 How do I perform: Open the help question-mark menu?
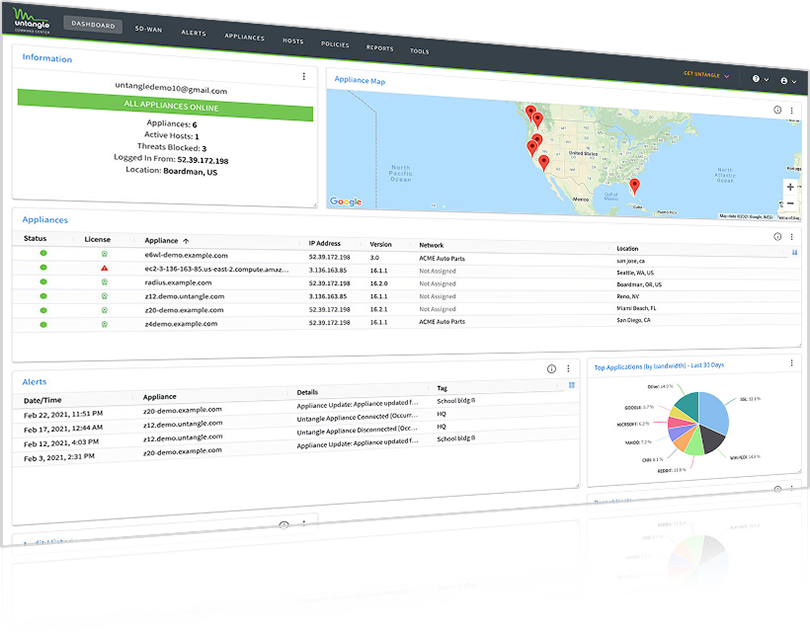[x=760, y=79]
